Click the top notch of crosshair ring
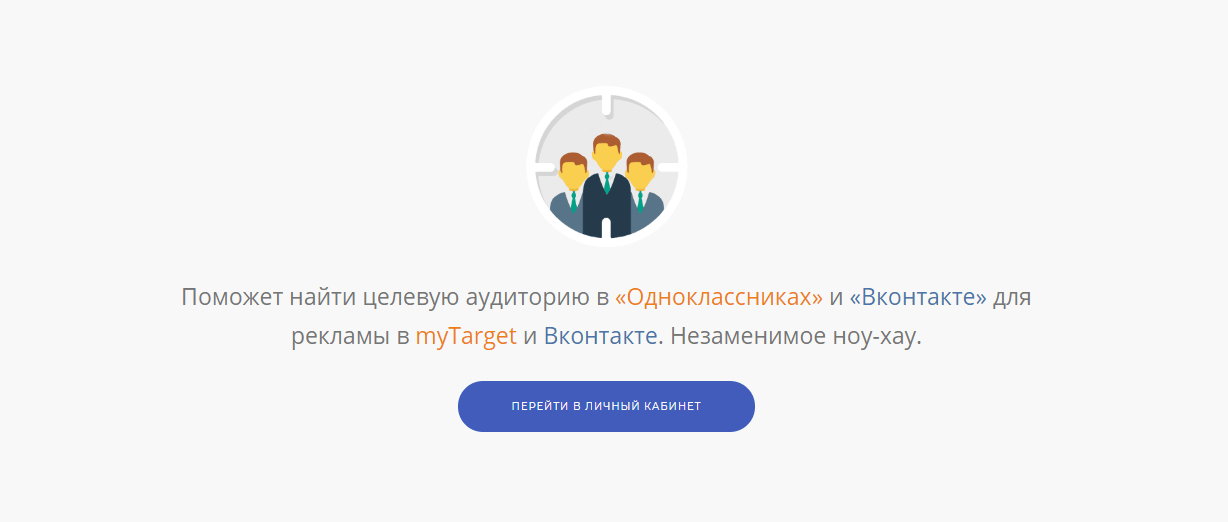The height and width of the screenshot is (522, 1228). click(606, 104)
